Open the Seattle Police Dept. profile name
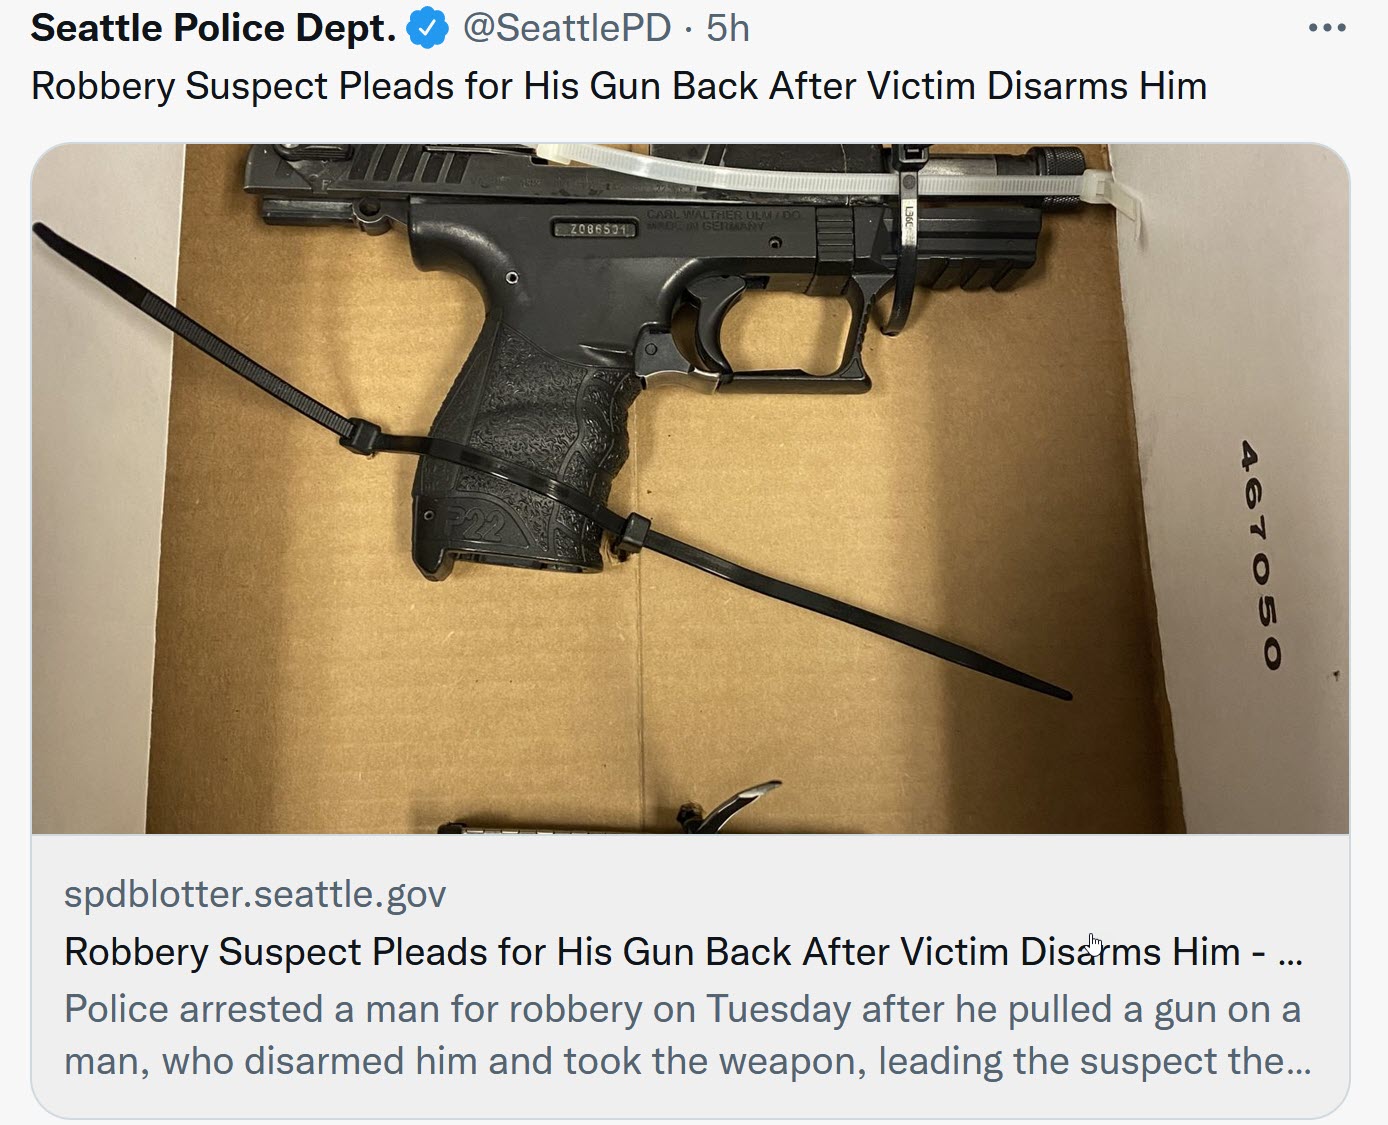 point(213,28)
